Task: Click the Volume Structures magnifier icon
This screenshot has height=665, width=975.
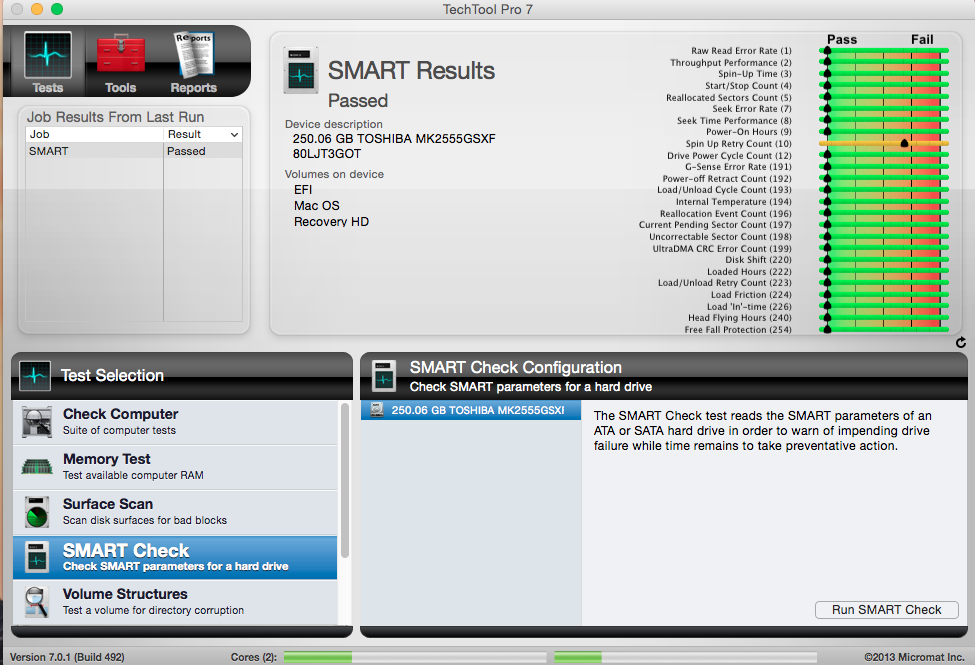Action: [x=37, y=601]
